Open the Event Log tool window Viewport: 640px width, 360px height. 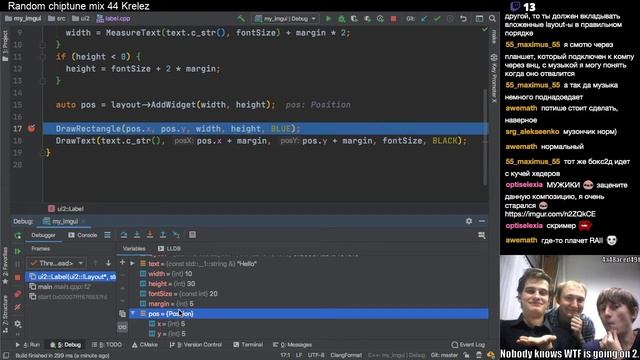(468, 345)
